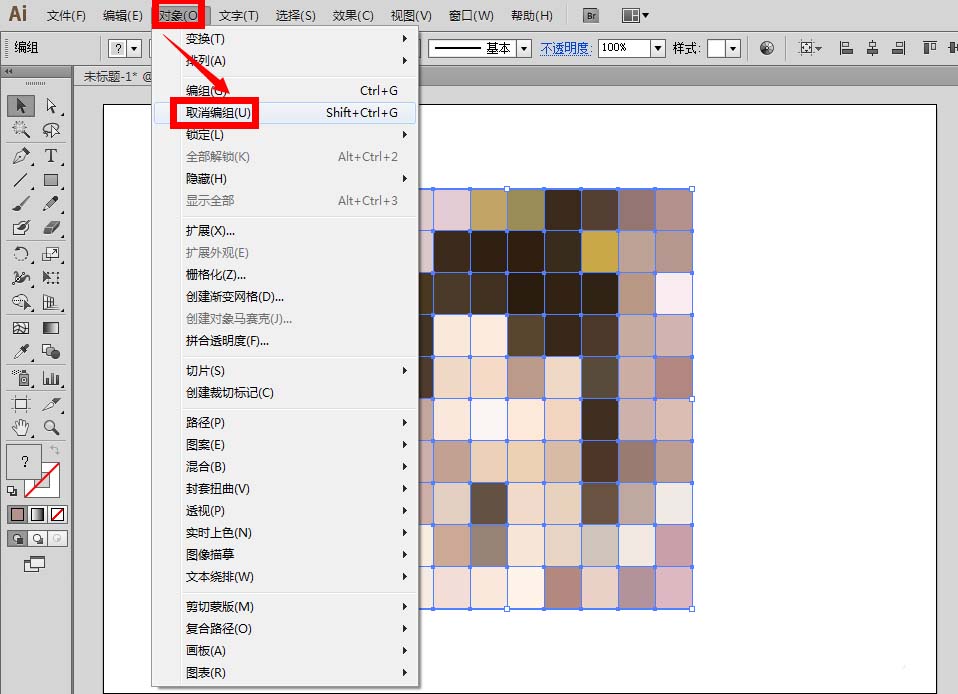
Task: Select the Column Graph tool
Action: [51, 378]
